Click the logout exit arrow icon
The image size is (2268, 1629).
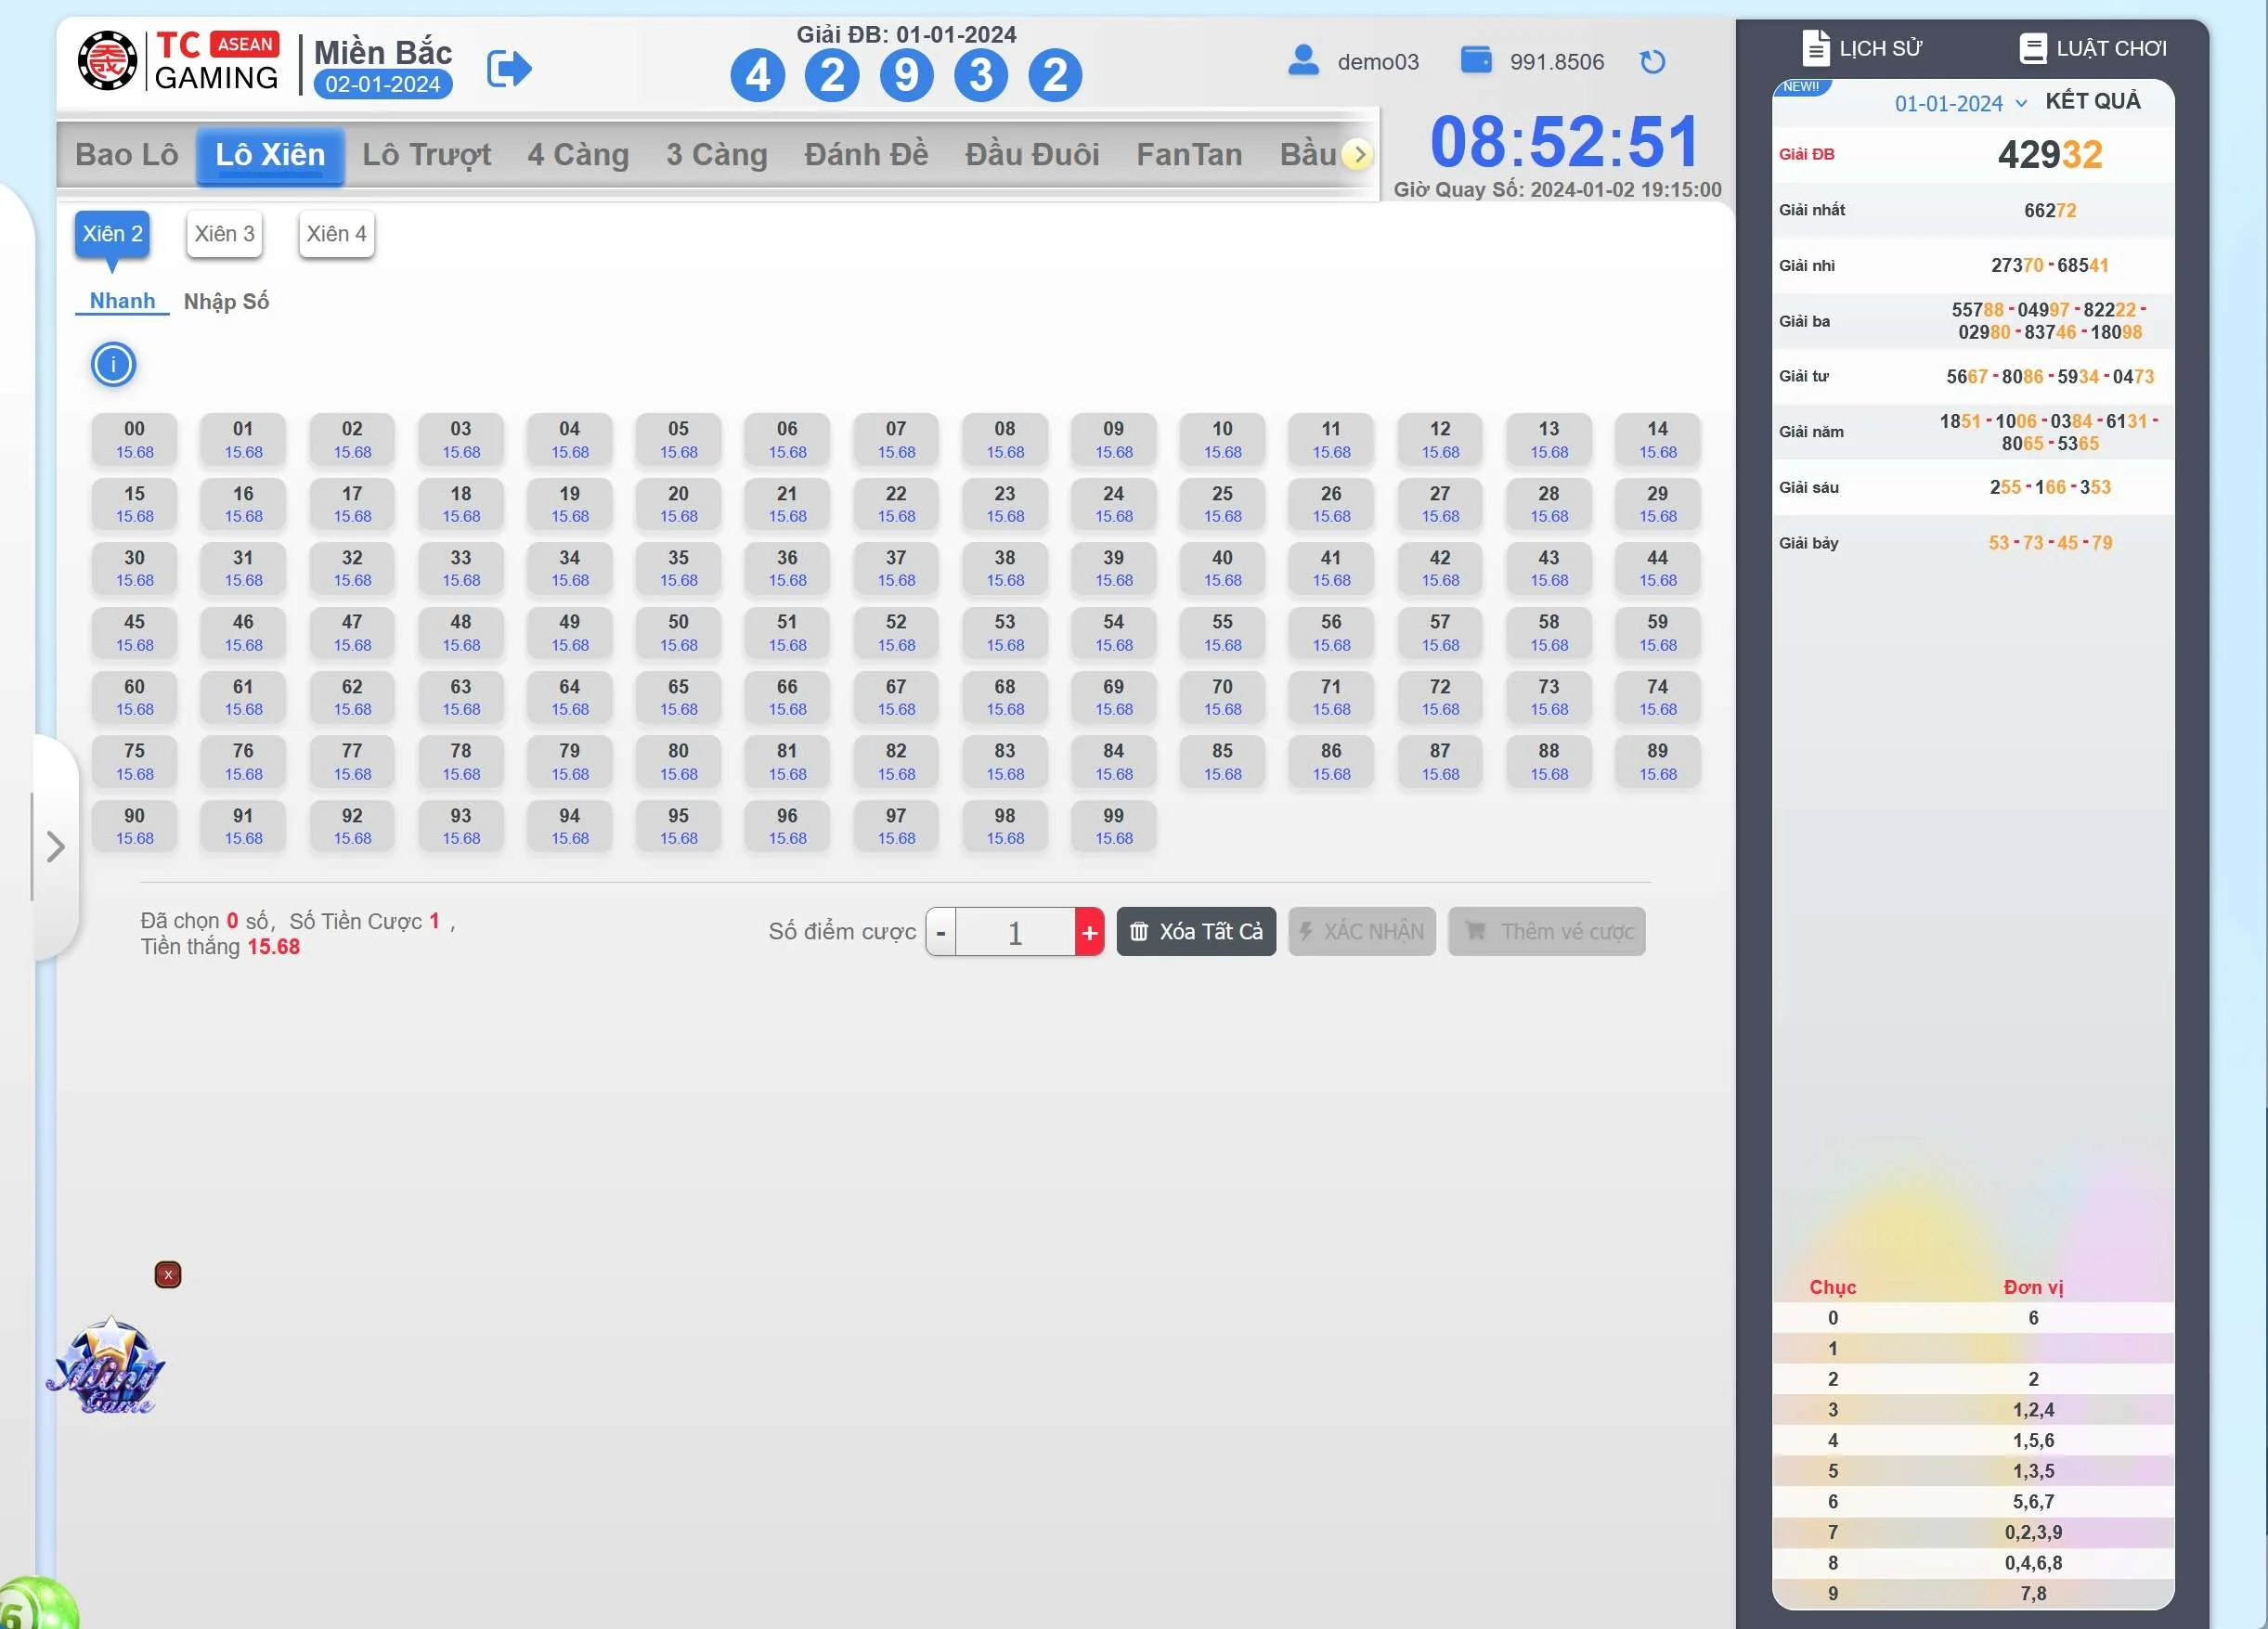pyautogui.click(x=508, y=69)
